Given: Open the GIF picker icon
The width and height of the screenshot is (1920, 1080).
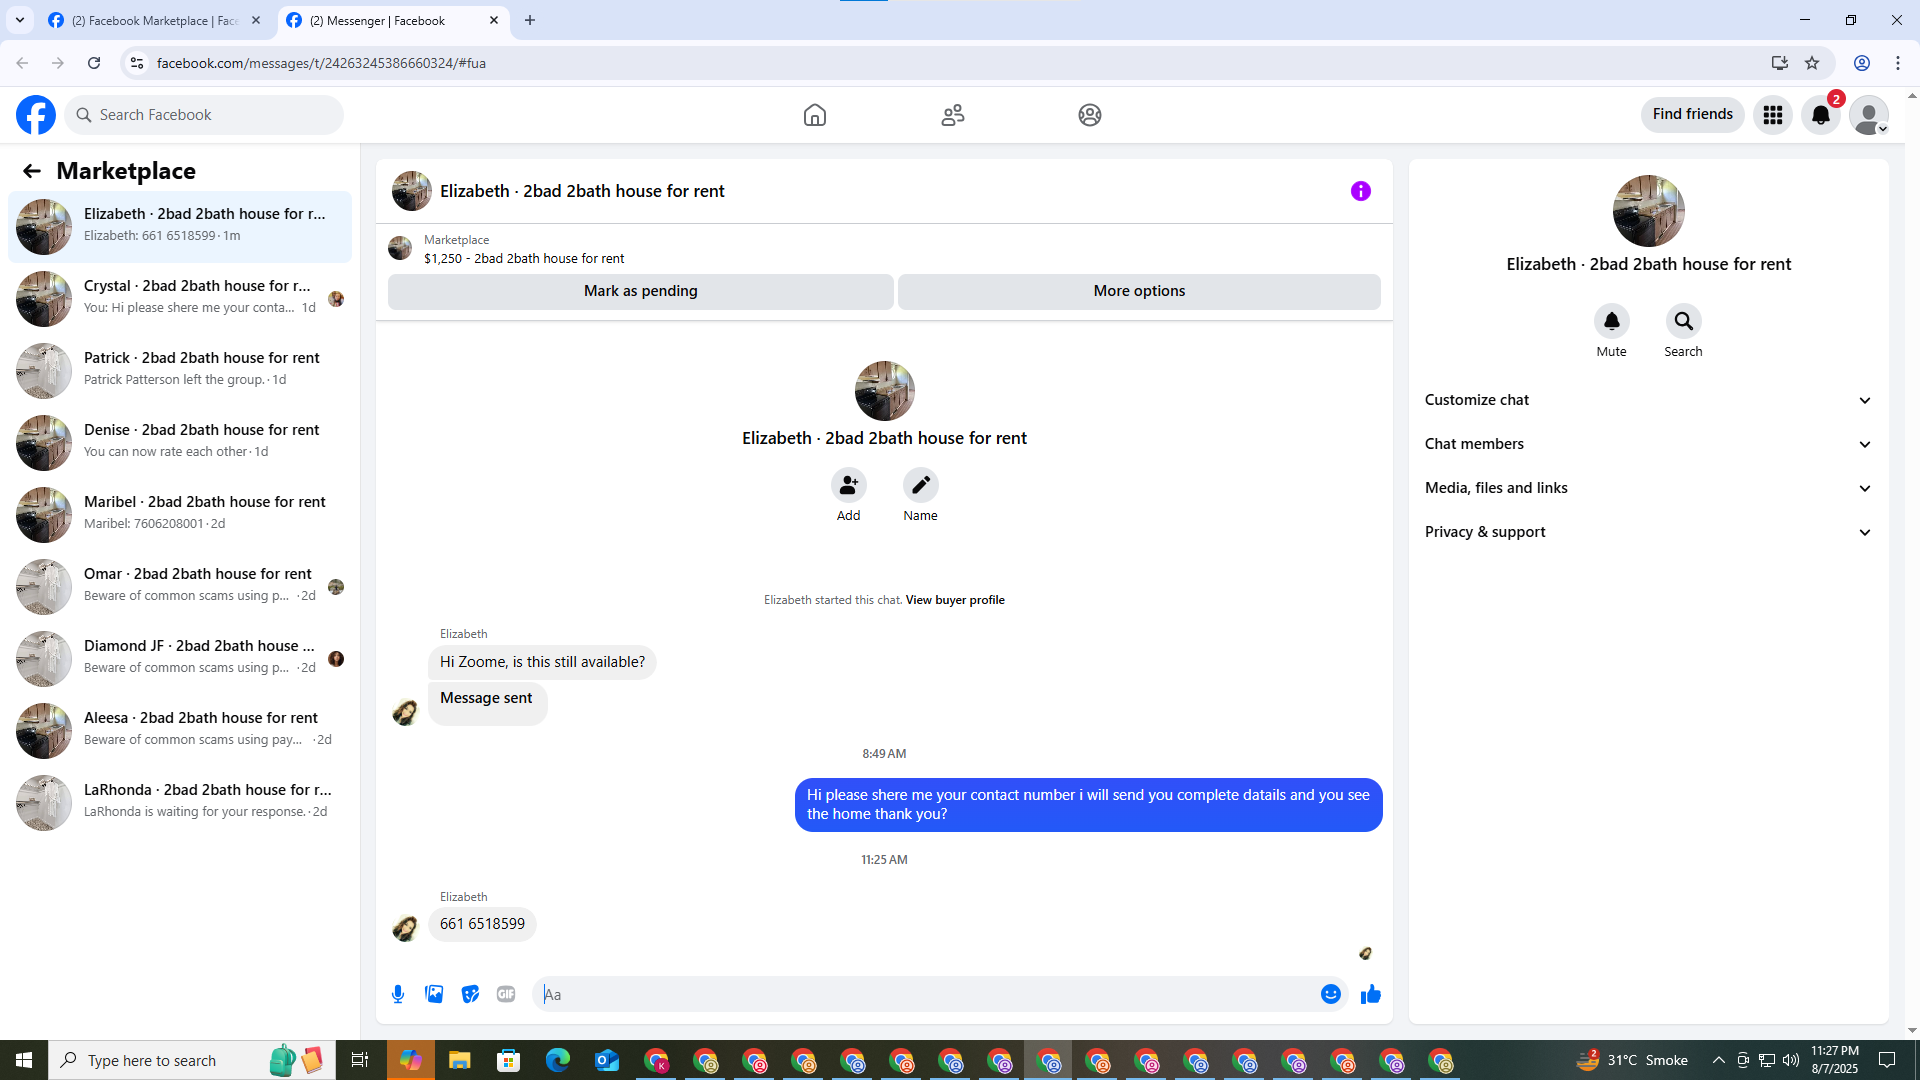Looking at the screenshot, I should 506,994.
